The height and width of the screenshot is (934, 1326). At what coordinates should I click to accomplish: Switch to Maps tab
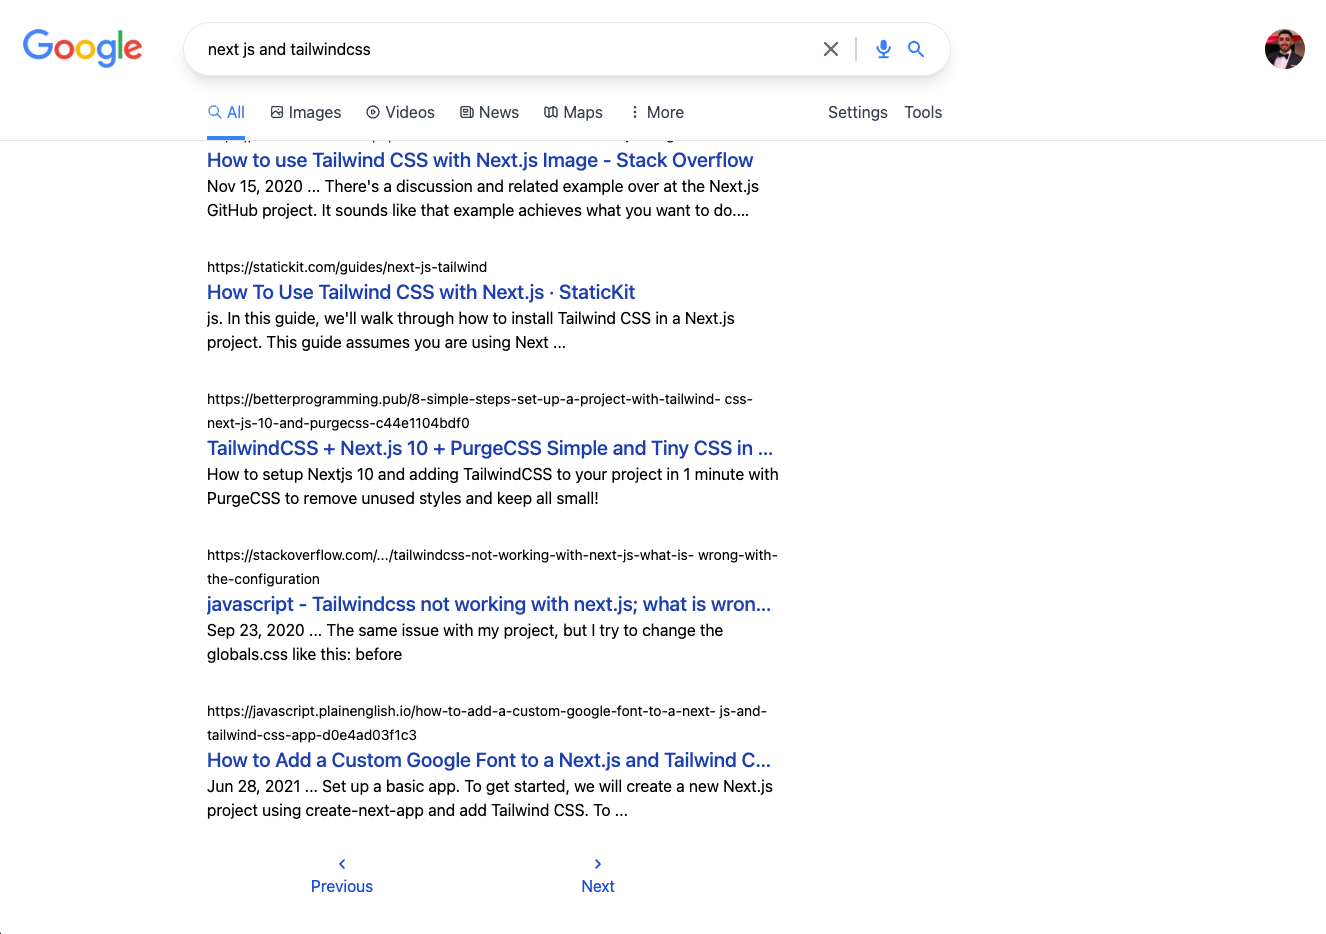pos(573,112)
